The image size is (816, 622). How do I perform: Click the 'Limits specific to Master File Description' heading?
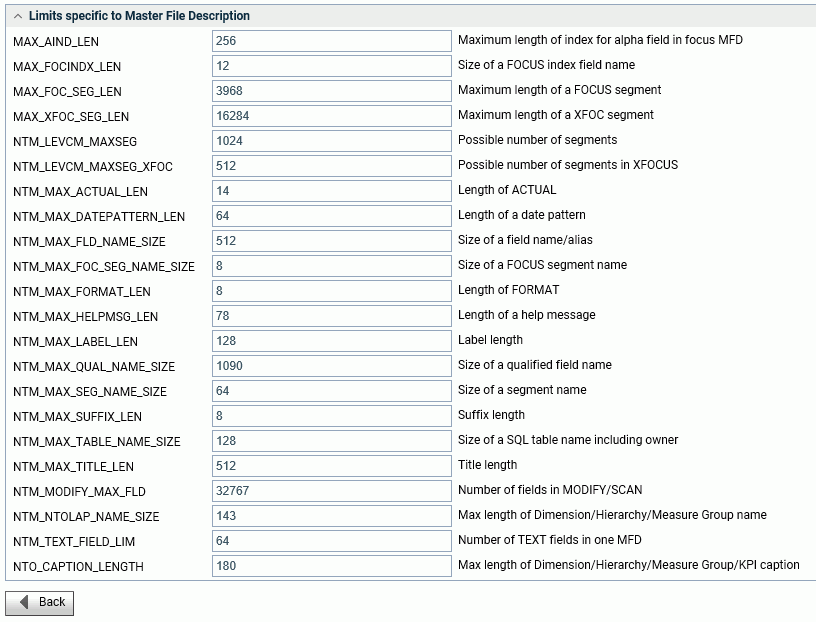tap(139, 16)
